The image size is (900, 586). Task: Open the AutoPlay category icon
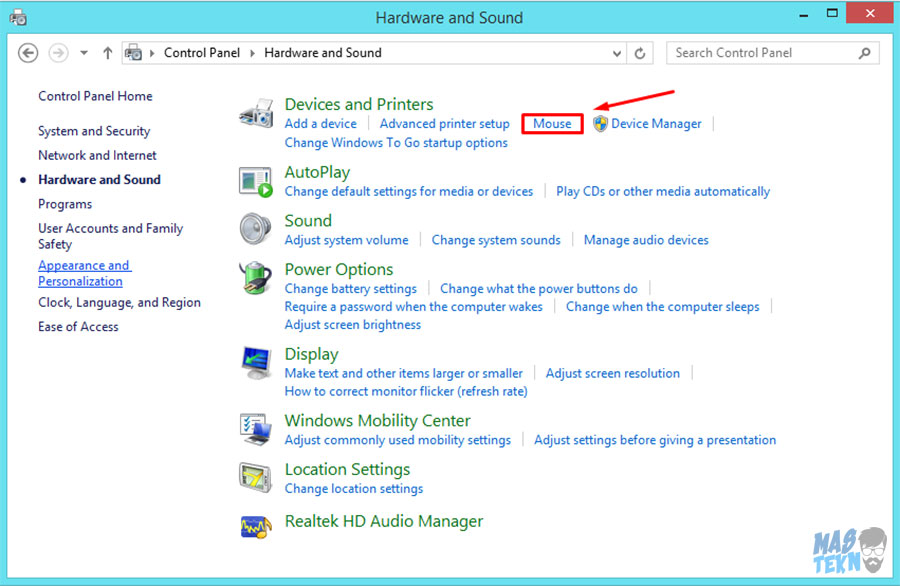click(256, 181)
